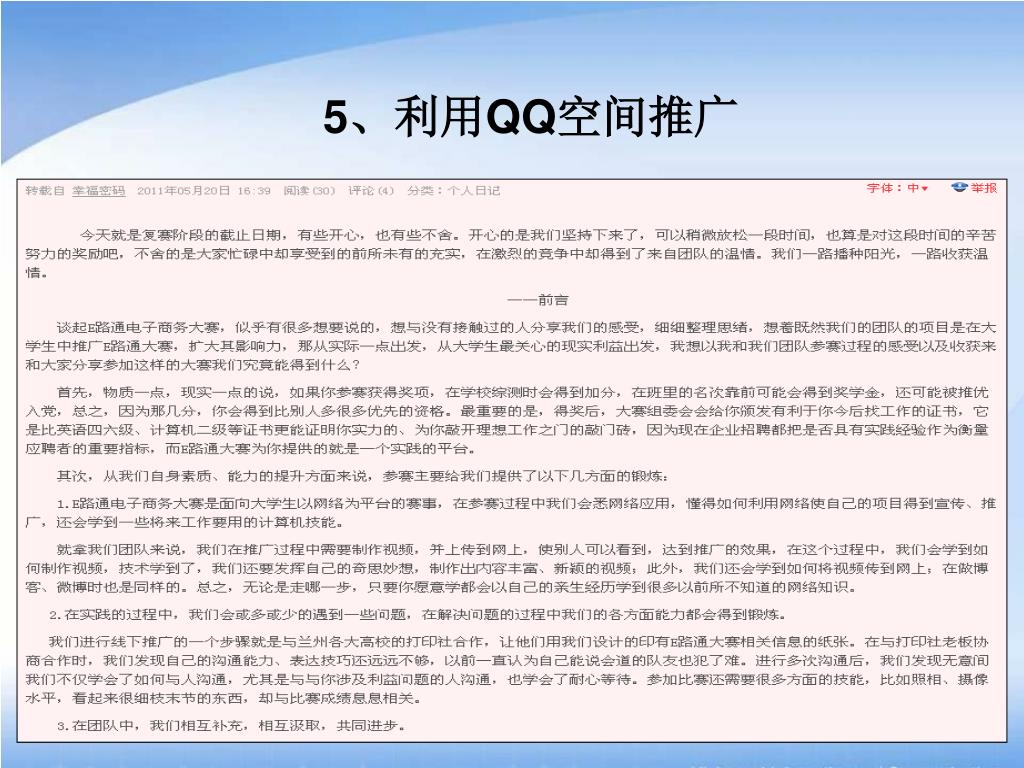Click the slide title 5、利用QQ空间推广

[530, 118]
